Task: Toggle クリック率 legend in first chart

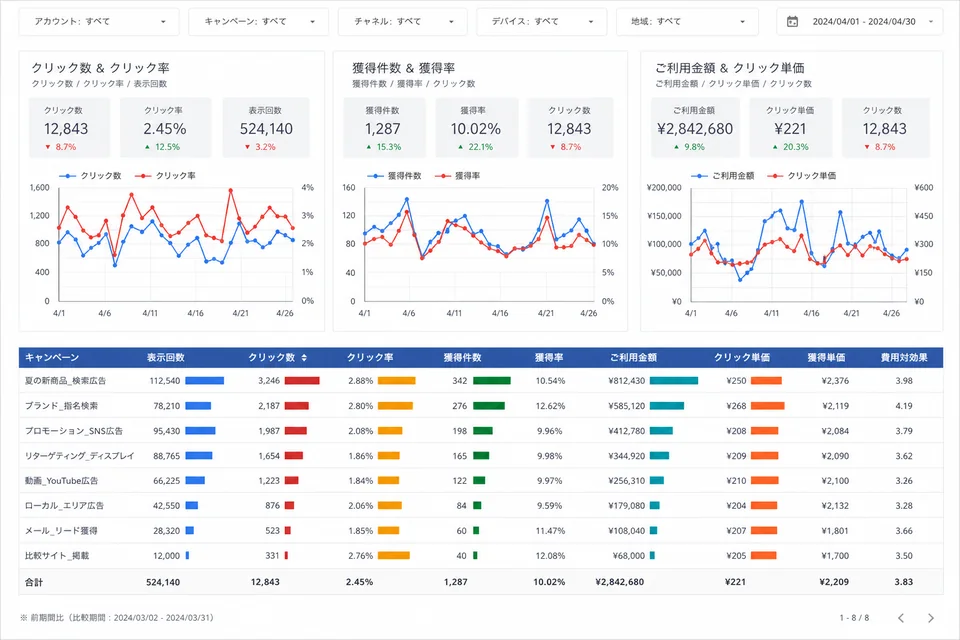Action: (165, 176)
